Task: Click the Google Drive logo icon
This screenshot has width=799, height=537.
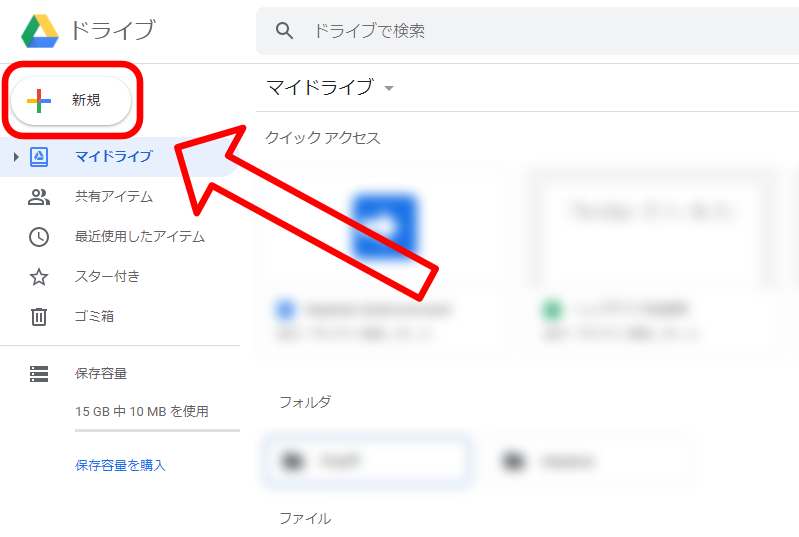Action: tap(40, 31)
